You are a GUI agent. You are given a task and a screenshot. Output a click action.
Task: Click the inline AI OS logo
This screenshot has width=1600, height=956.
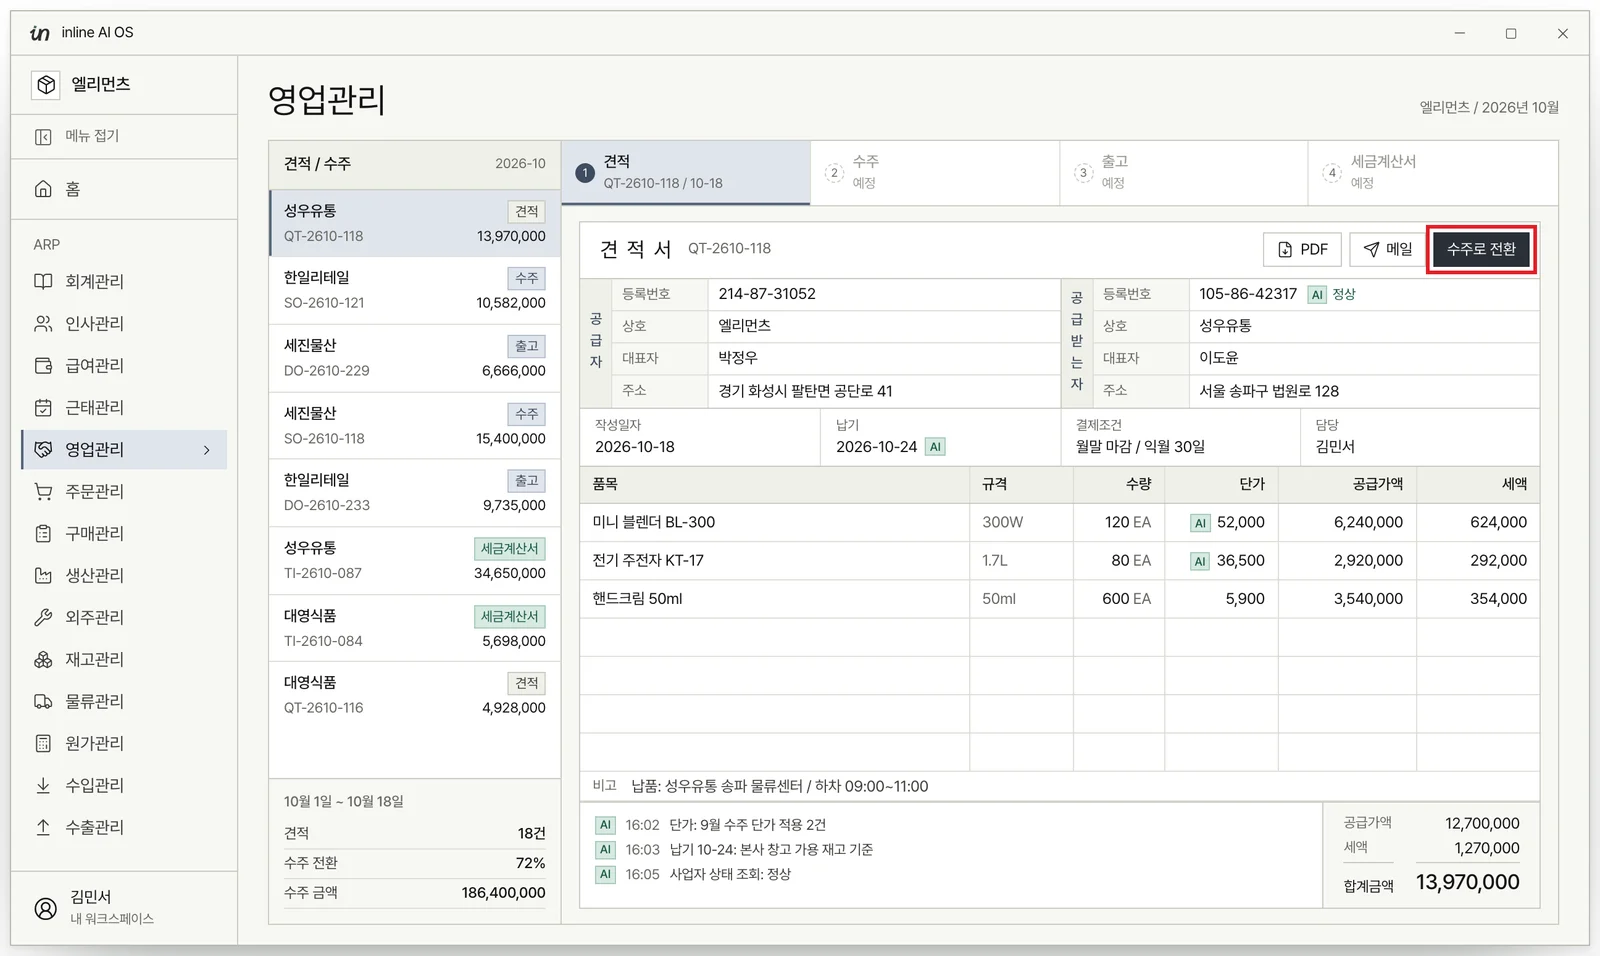pos(40,33)
